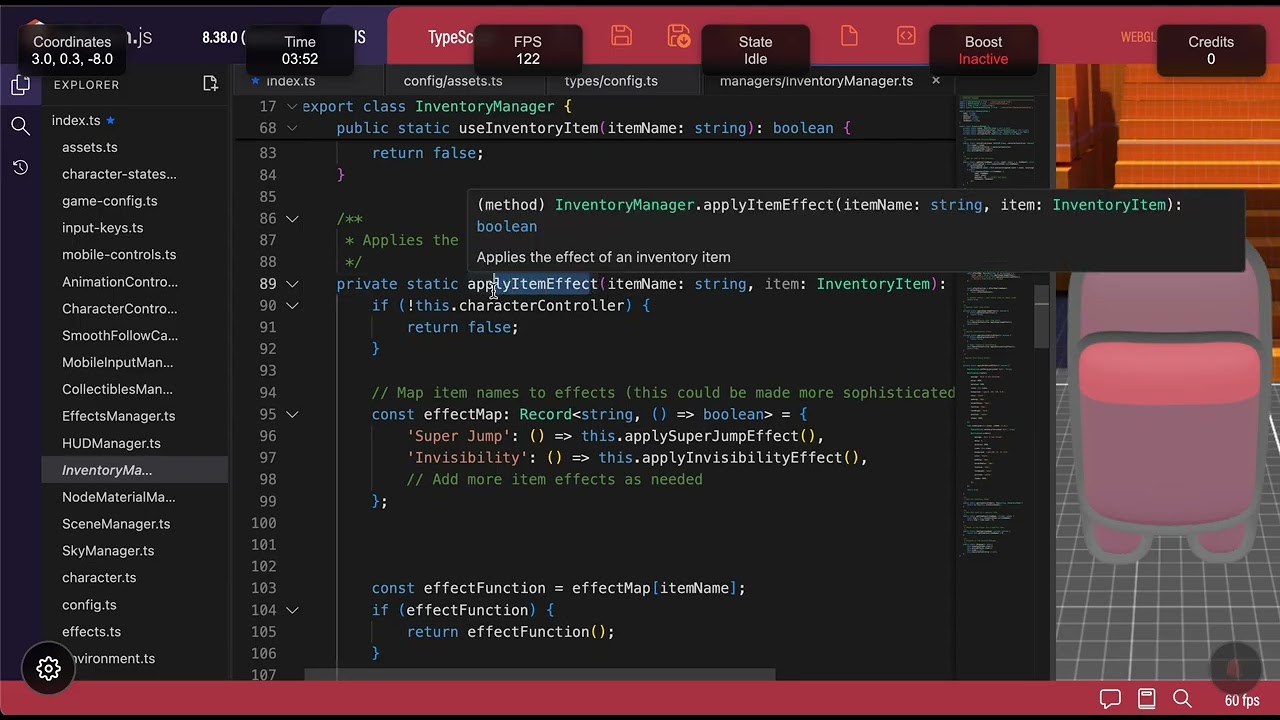Click the useInventoryItem method name on line 68
Screen dimensions: 1280x720
(x=528, y=128)
